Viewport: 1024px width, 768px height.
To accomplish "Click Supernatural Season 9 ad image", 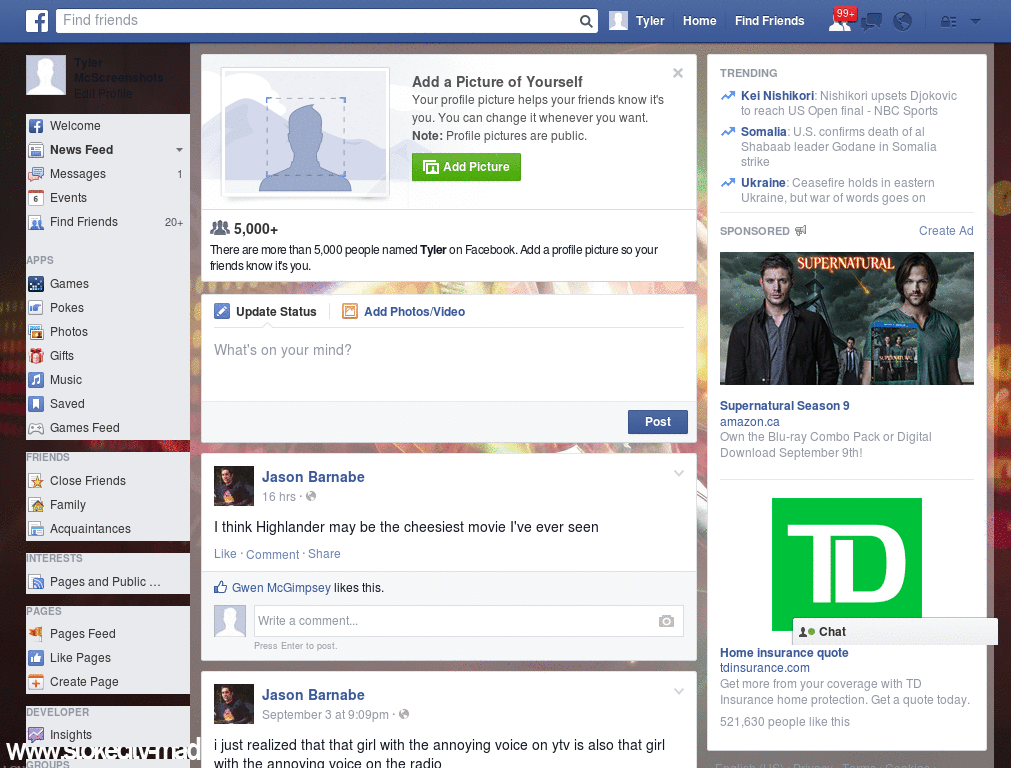I will (x=846, y=319).
